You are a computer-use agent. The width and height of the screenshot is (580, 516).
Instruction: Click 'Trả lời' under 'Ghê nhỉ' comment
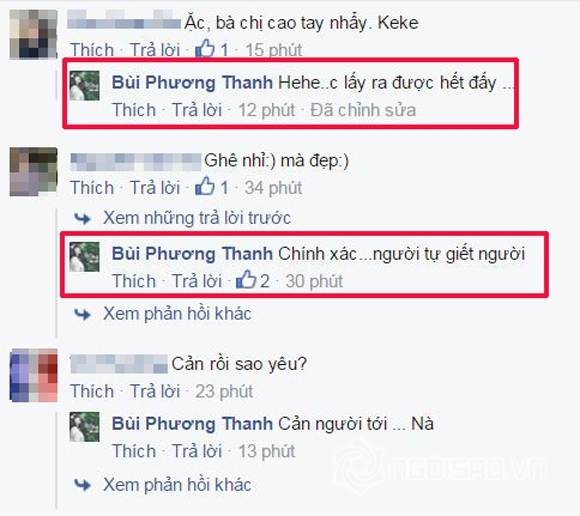point(155,188)
